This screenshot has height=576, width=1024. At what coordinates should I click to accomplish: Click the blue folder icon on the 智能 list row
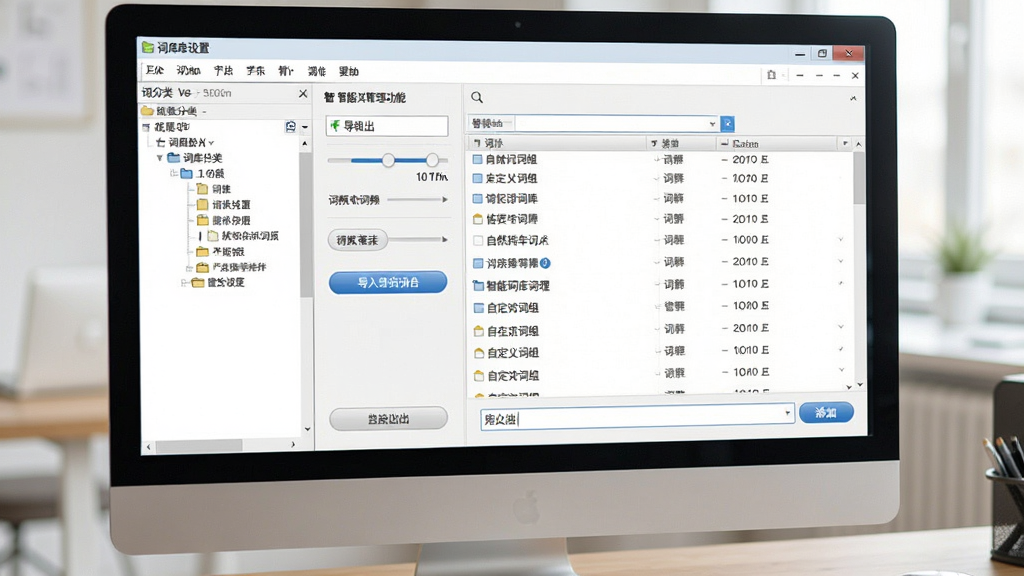[478, 285]
